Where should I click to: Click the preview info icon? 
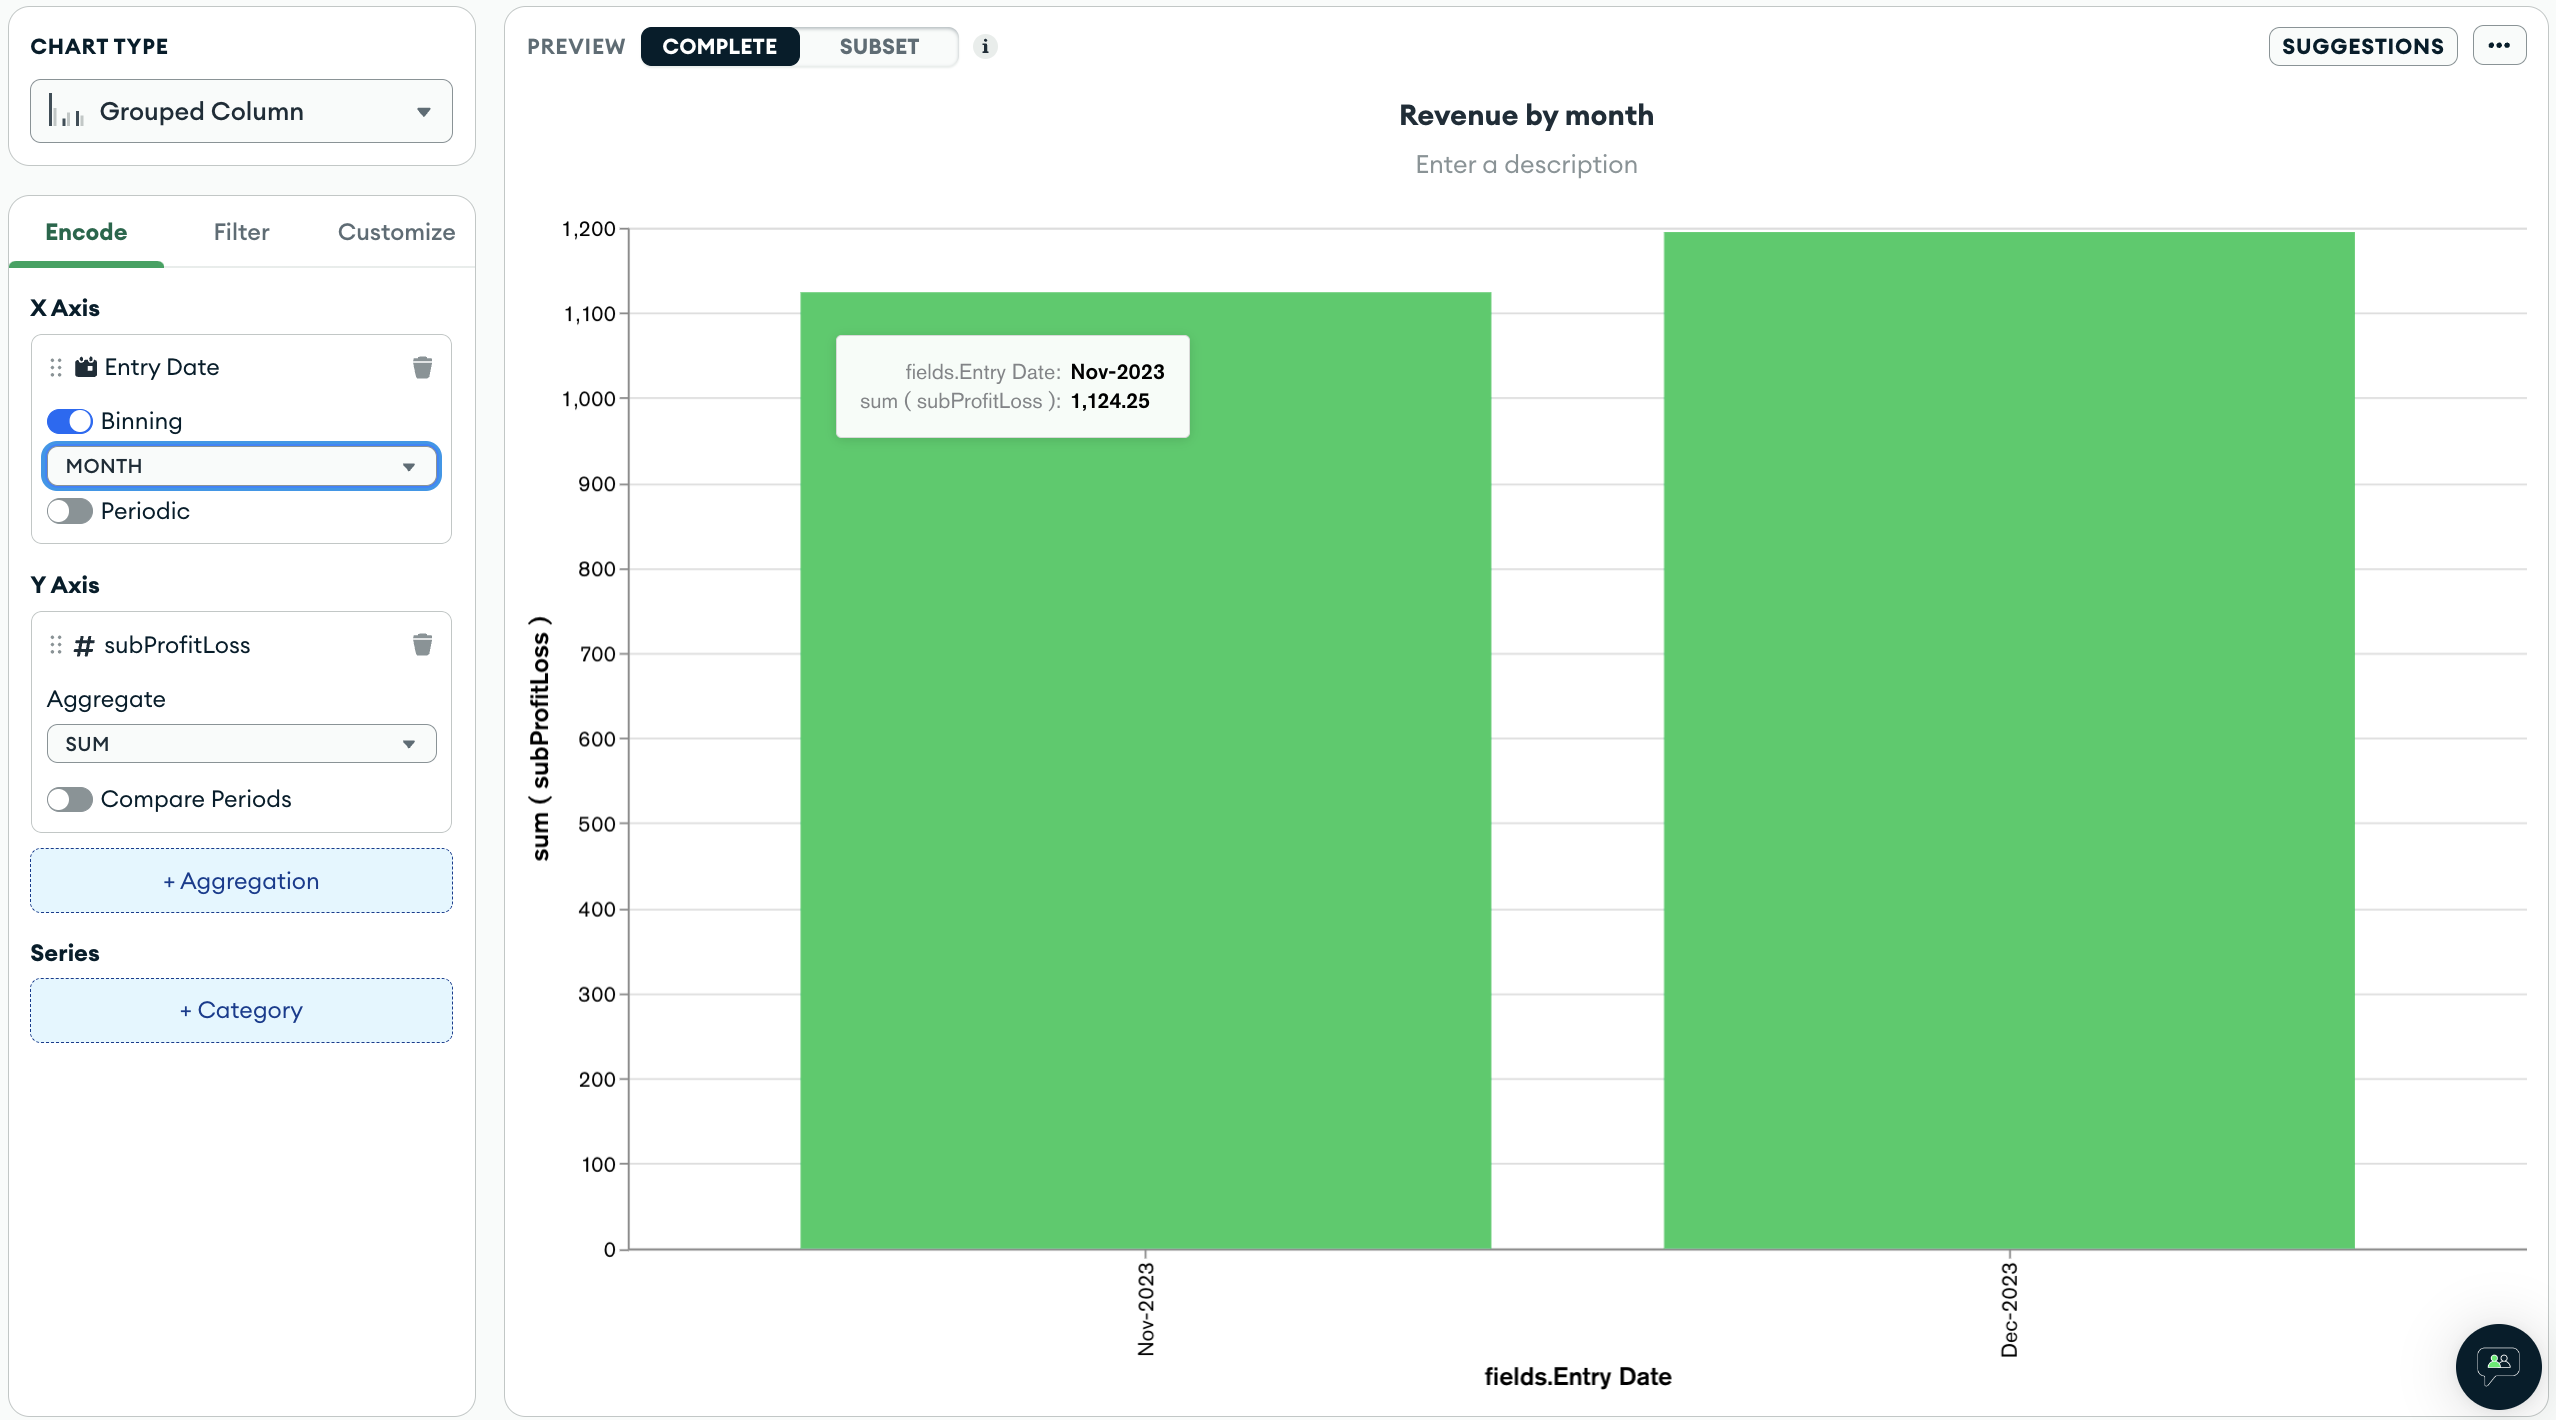(985, 46)
